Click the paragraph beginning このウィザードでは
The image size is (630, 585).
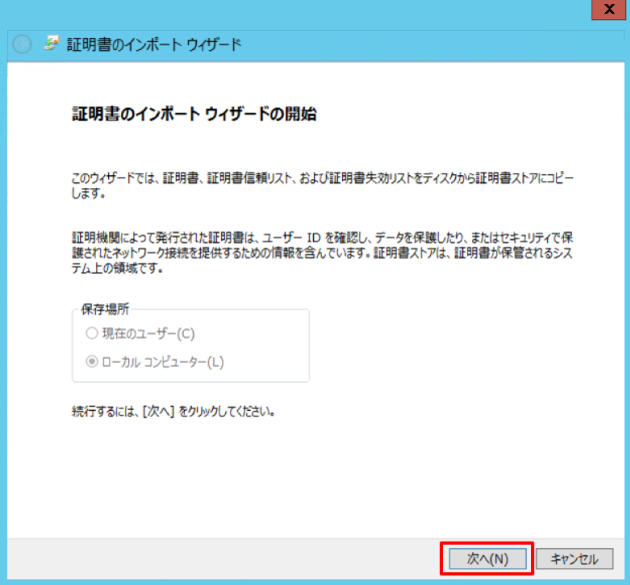tap(323, 186)
